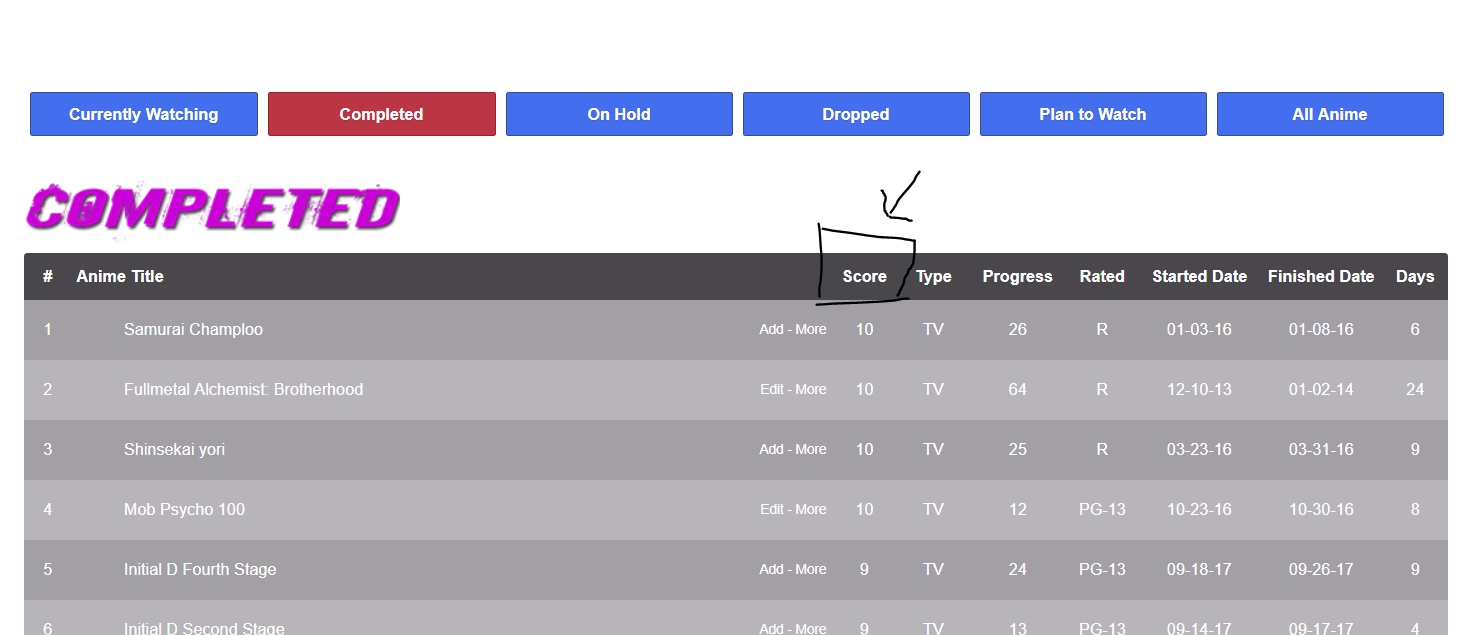
Task: Click TV type in Fullmetal Alchemist row
Action: click(934, 389)
